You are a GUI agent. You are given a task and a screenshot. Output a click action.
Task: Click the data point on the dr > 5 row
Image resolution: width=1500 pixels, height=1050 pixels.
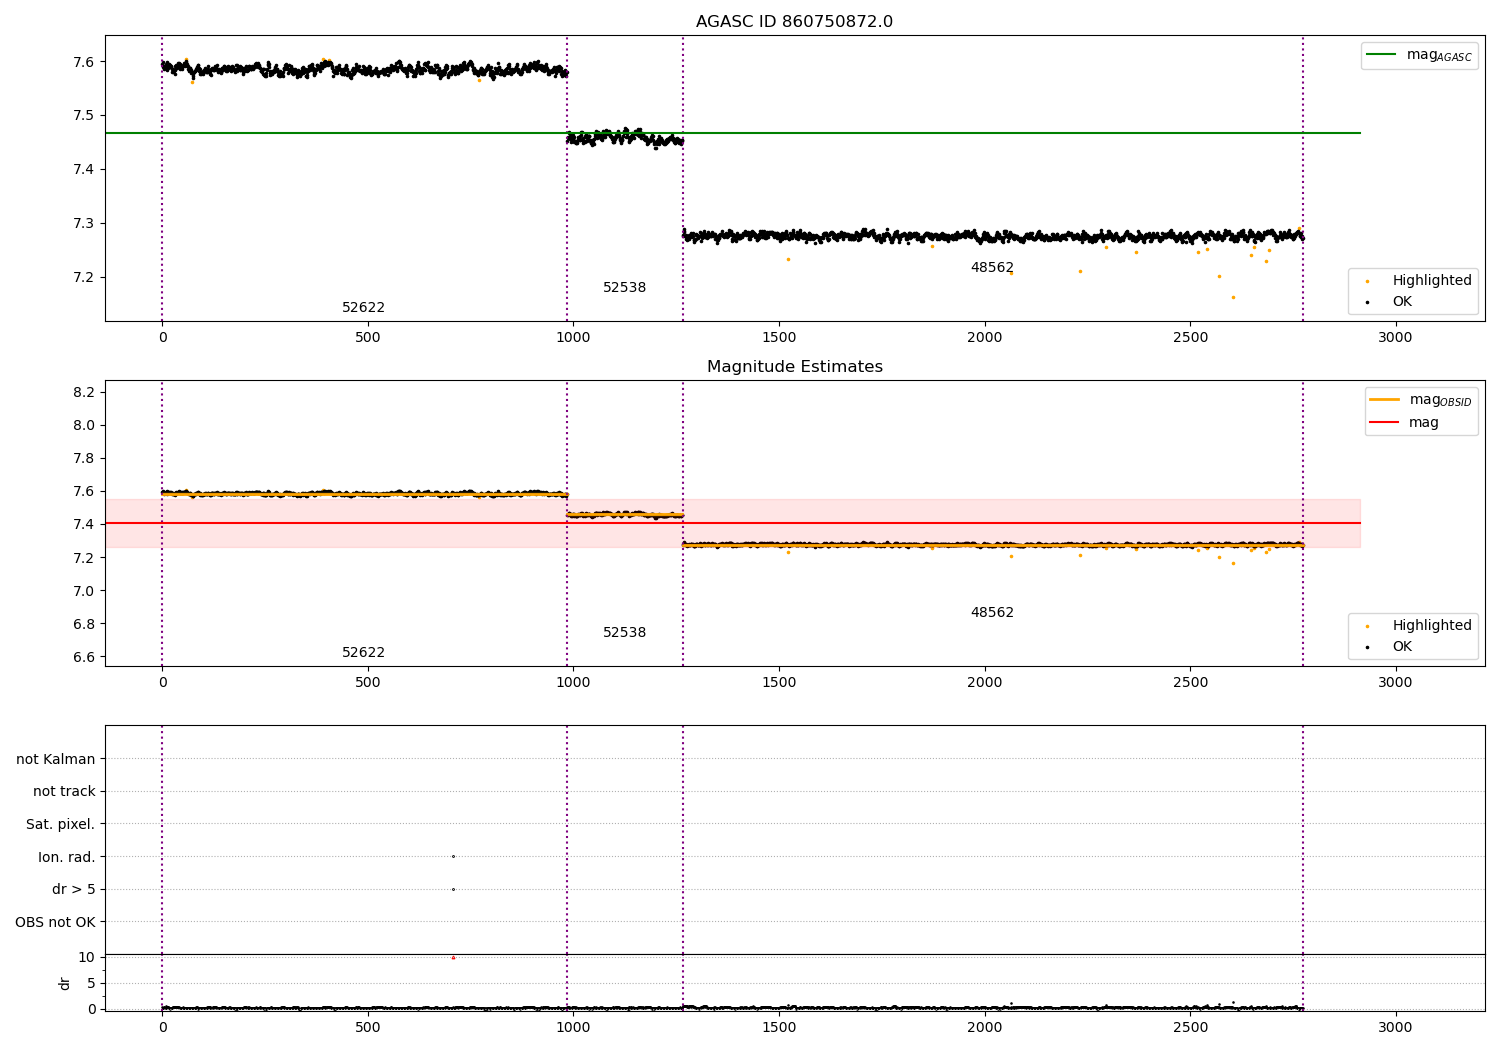pyautogui.click(x=453, y=889)
